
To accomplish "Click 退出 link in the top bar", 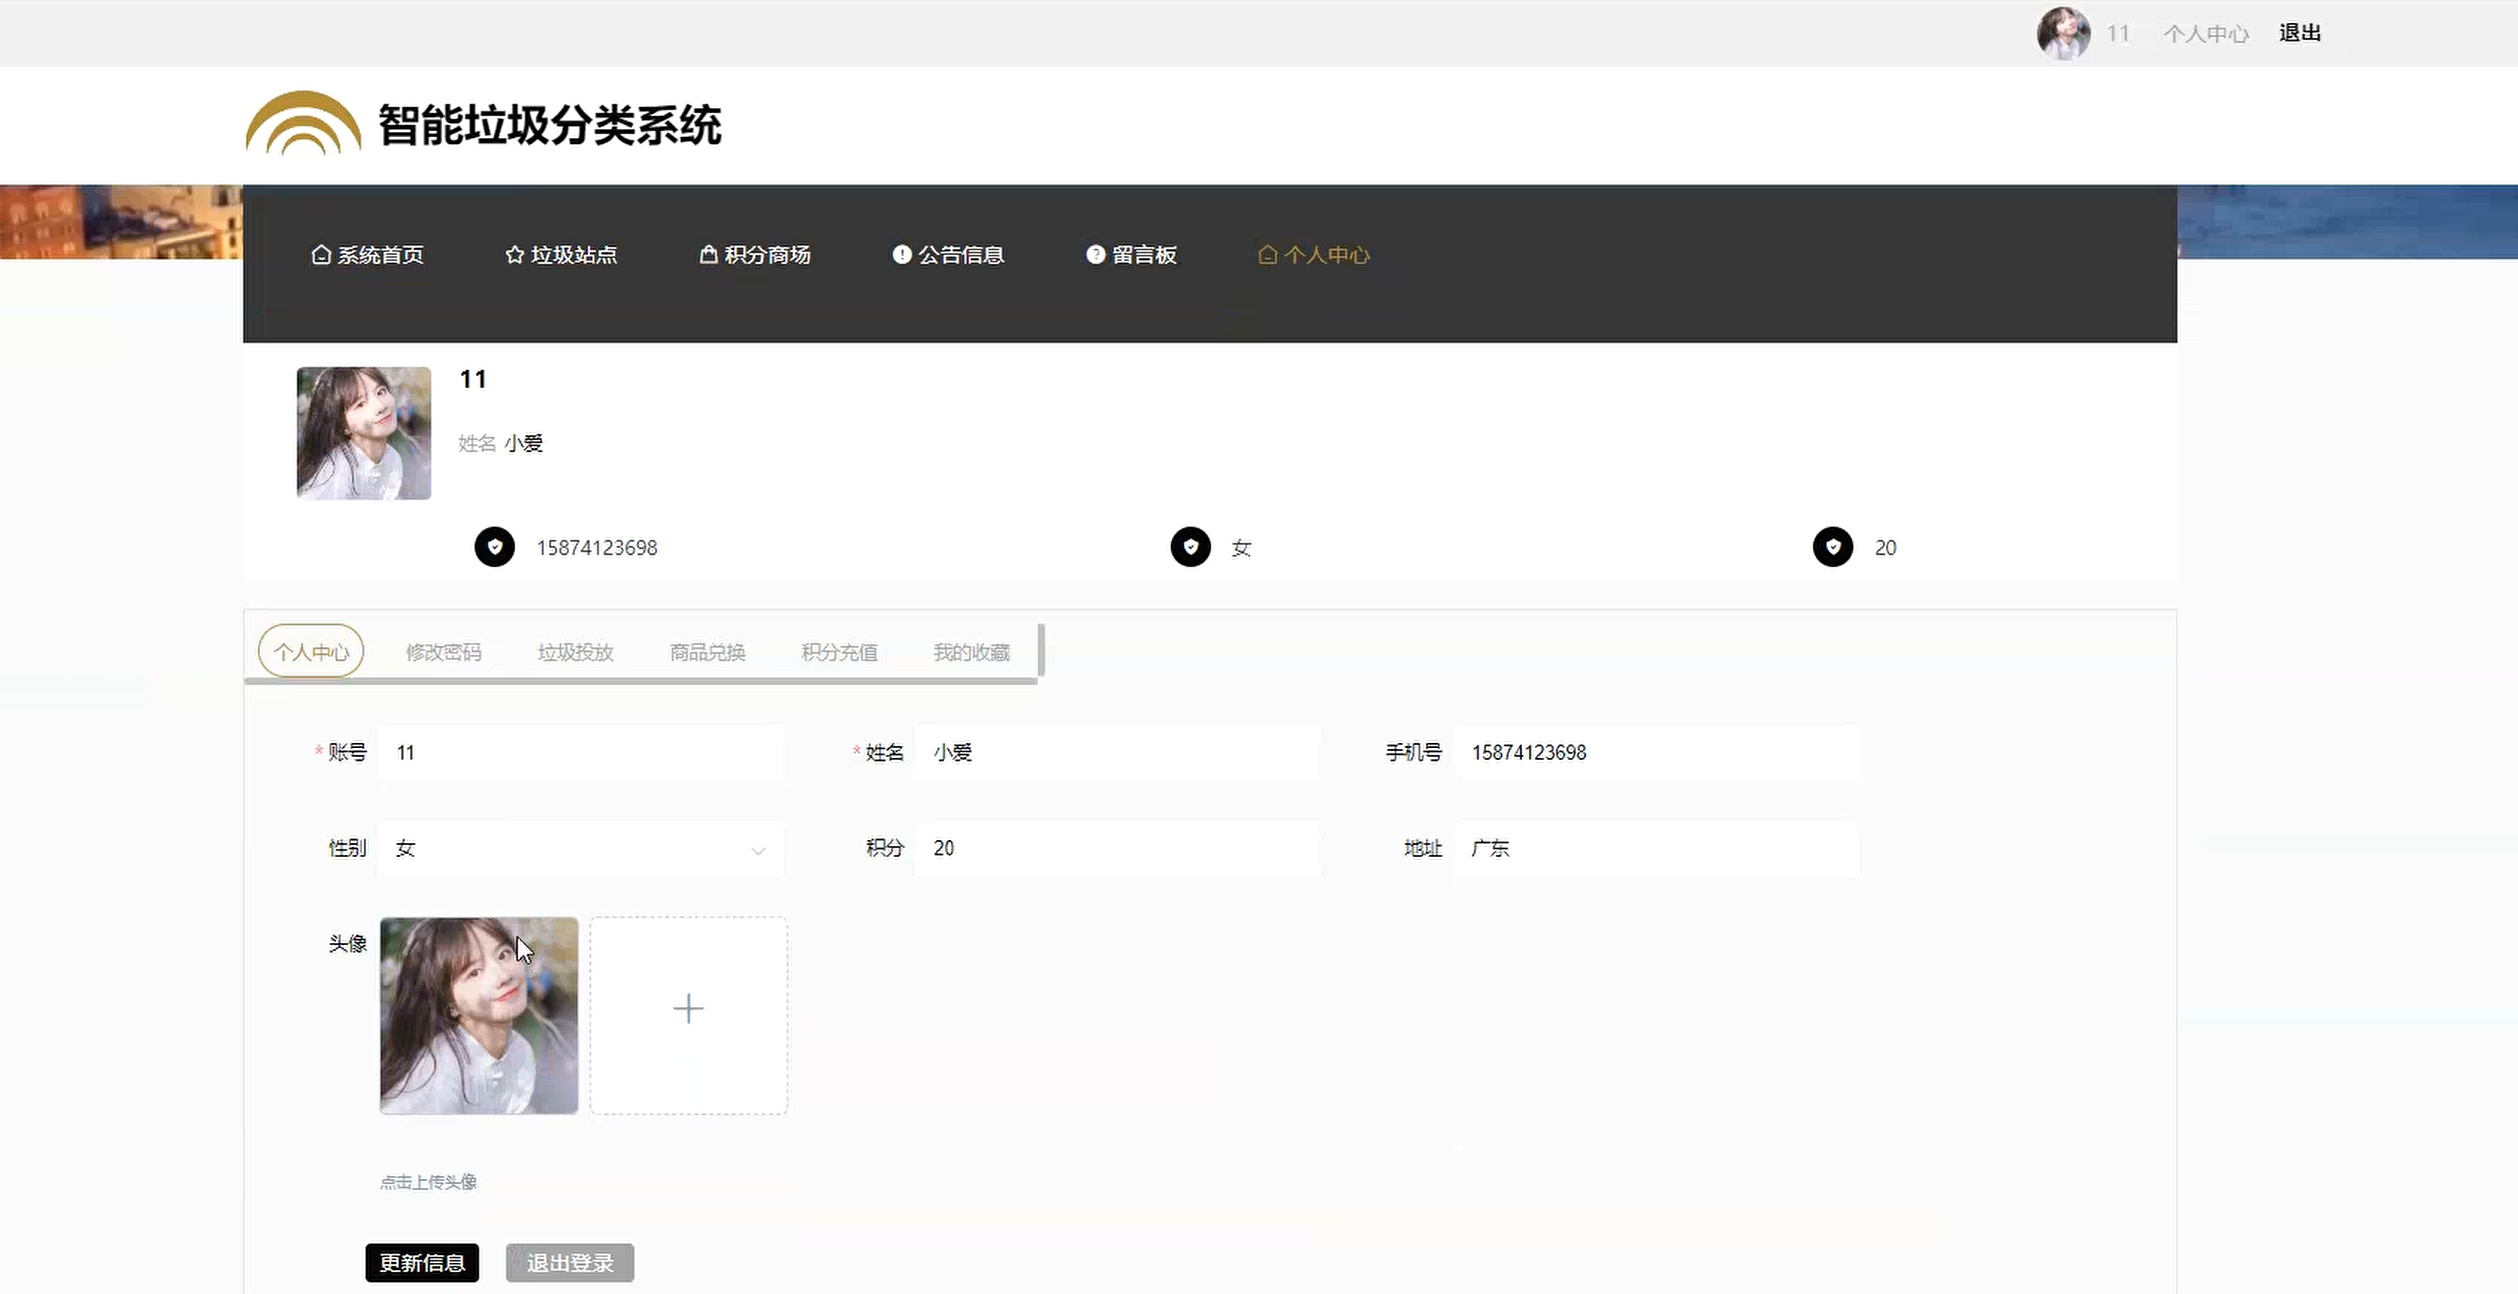I will [x=2300, y=33].
